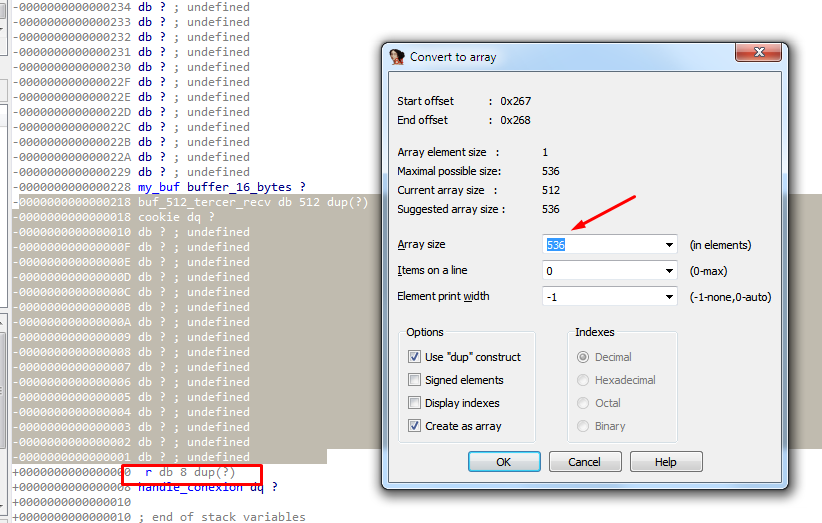822x523 pixels.
Task: Choose the Hexadecimal index radio button
Action: click(x=583, y=380)
